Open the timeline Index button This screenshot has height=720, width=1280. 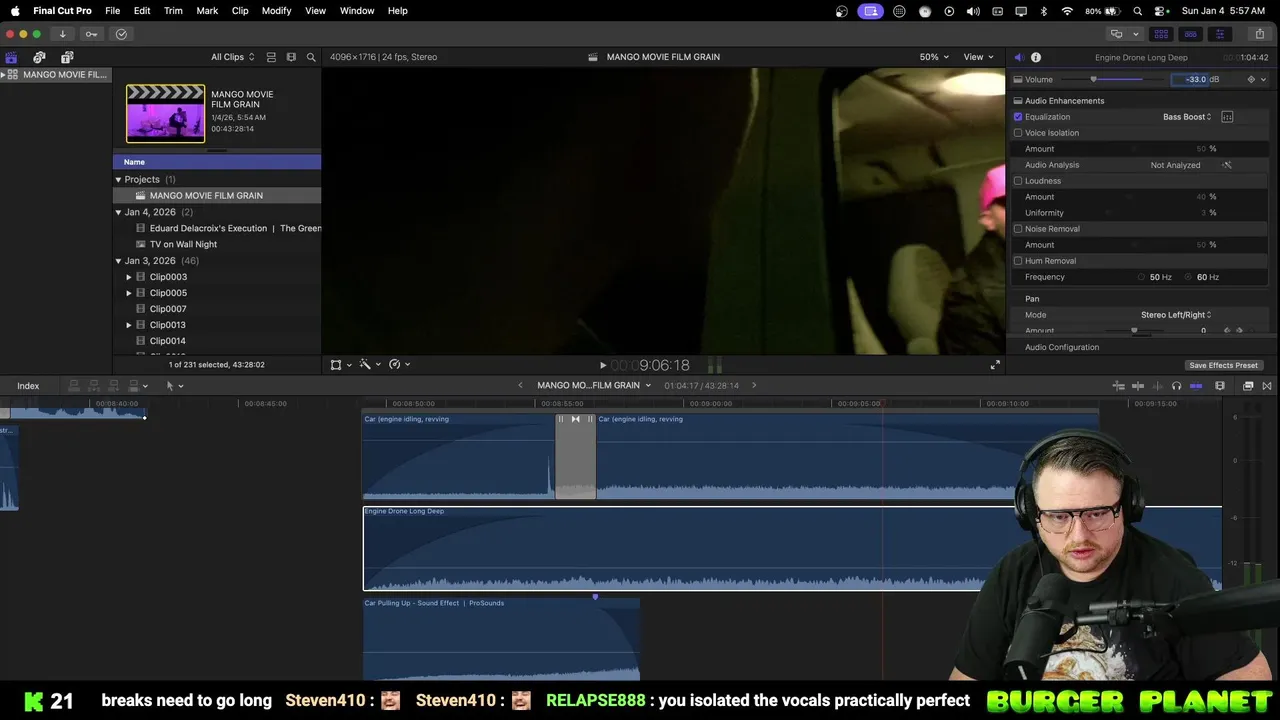(x=28, y=386)
